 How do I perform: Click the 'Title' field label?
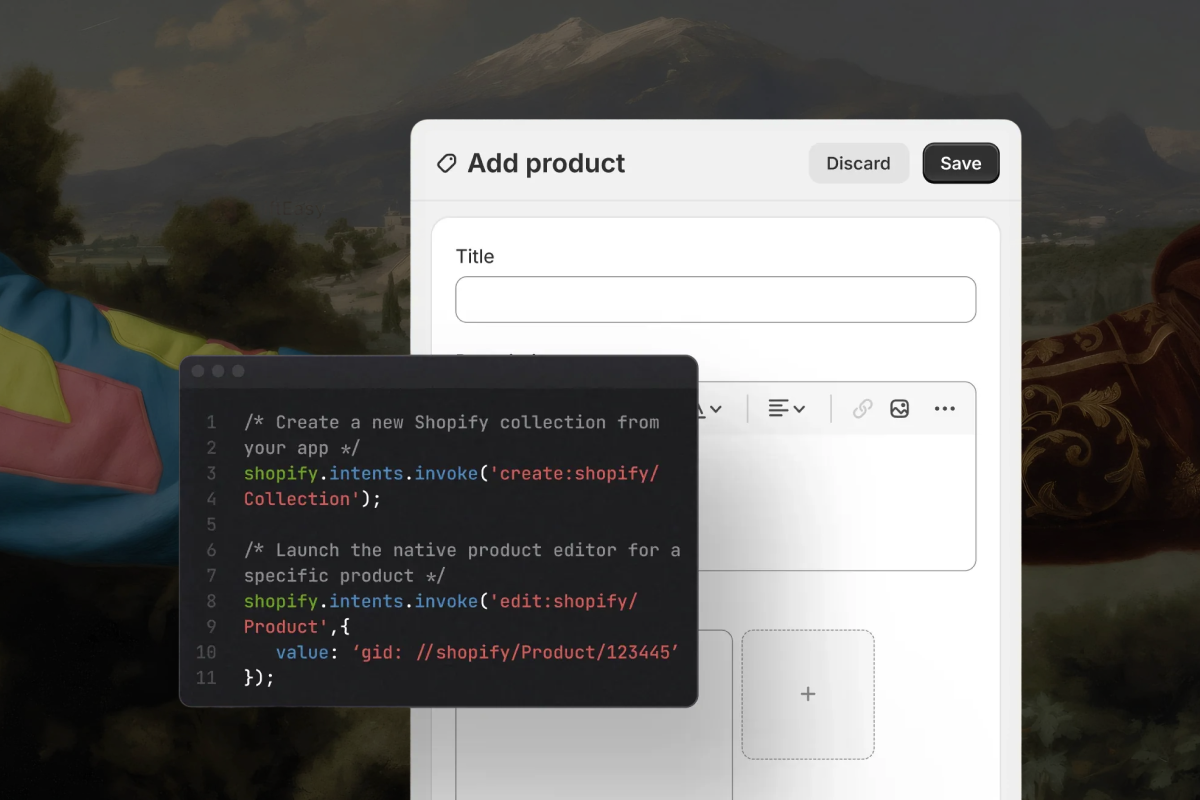[x=475, y=256]
